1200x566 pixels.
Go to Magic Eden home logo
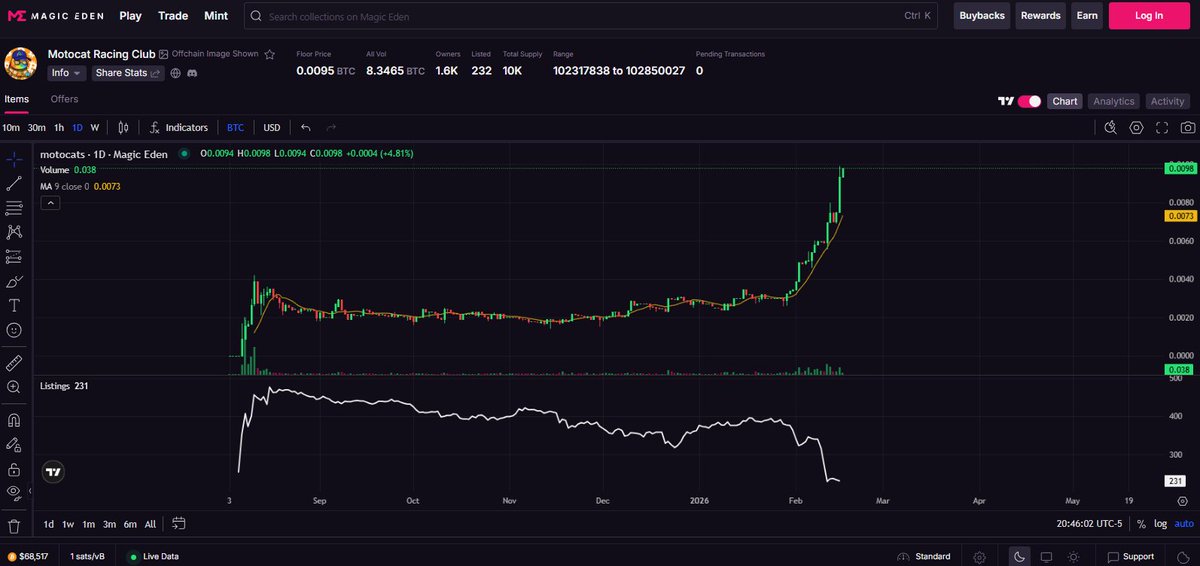(55, 16)
